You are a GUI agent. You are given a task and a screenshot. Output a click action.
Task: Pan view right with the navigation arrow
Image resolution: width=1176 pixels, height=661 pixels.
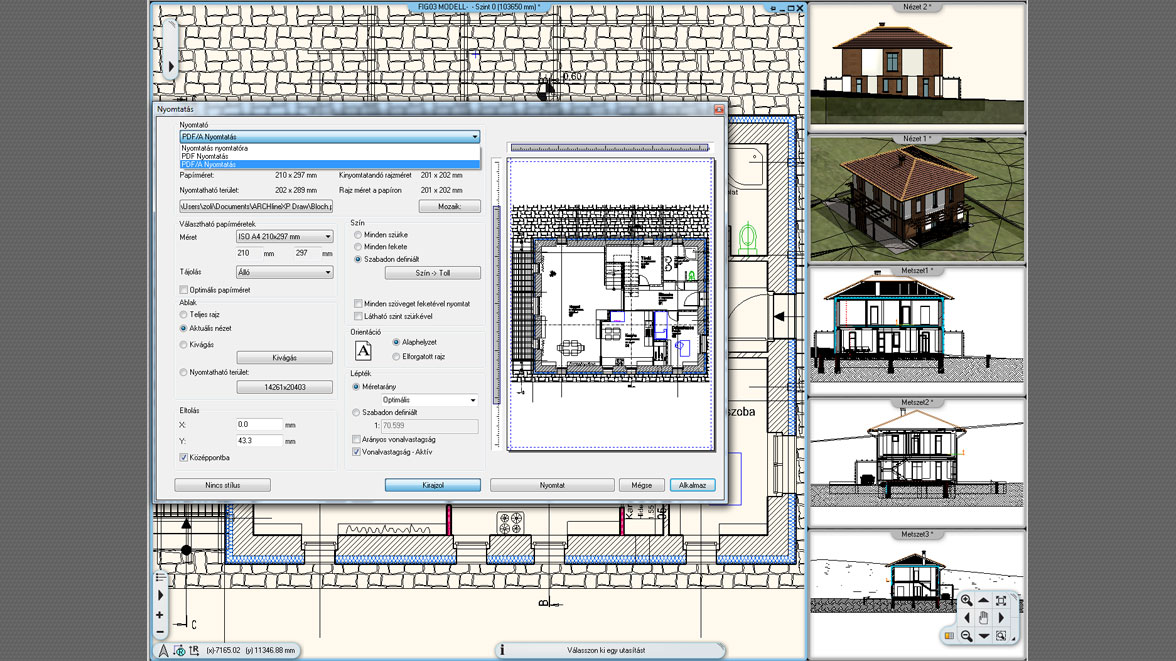pos(1001,618)
